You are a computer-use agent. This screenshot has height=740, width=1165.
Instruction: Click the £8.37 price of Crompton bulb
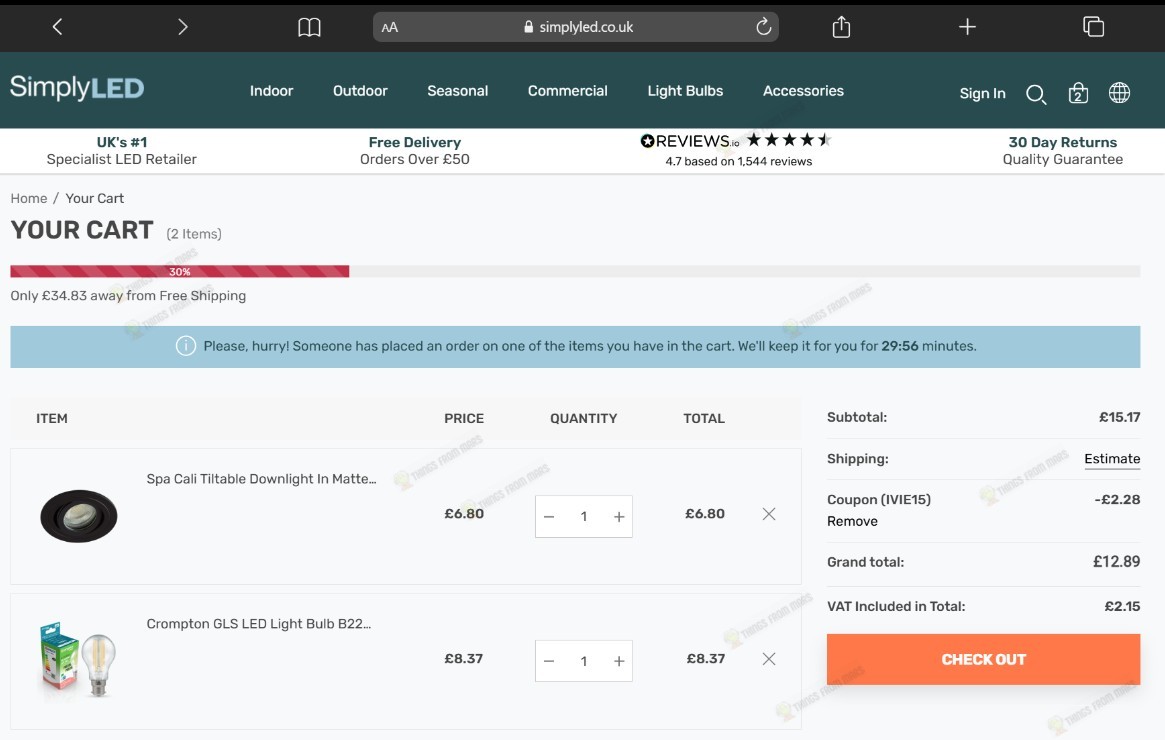point(464,658)
